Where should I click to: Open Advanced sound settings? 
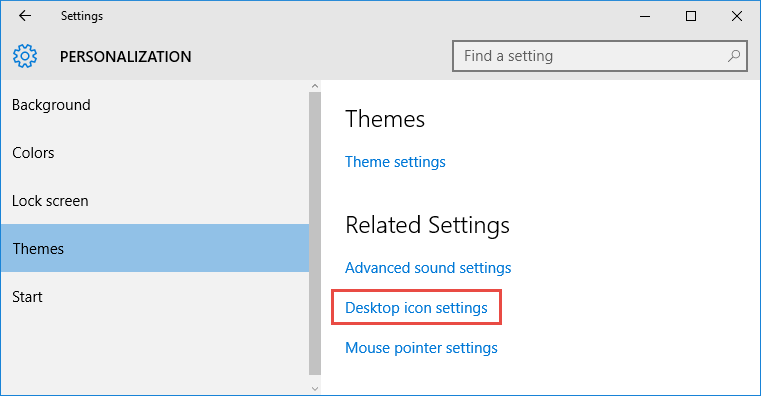tap(428, 268)
